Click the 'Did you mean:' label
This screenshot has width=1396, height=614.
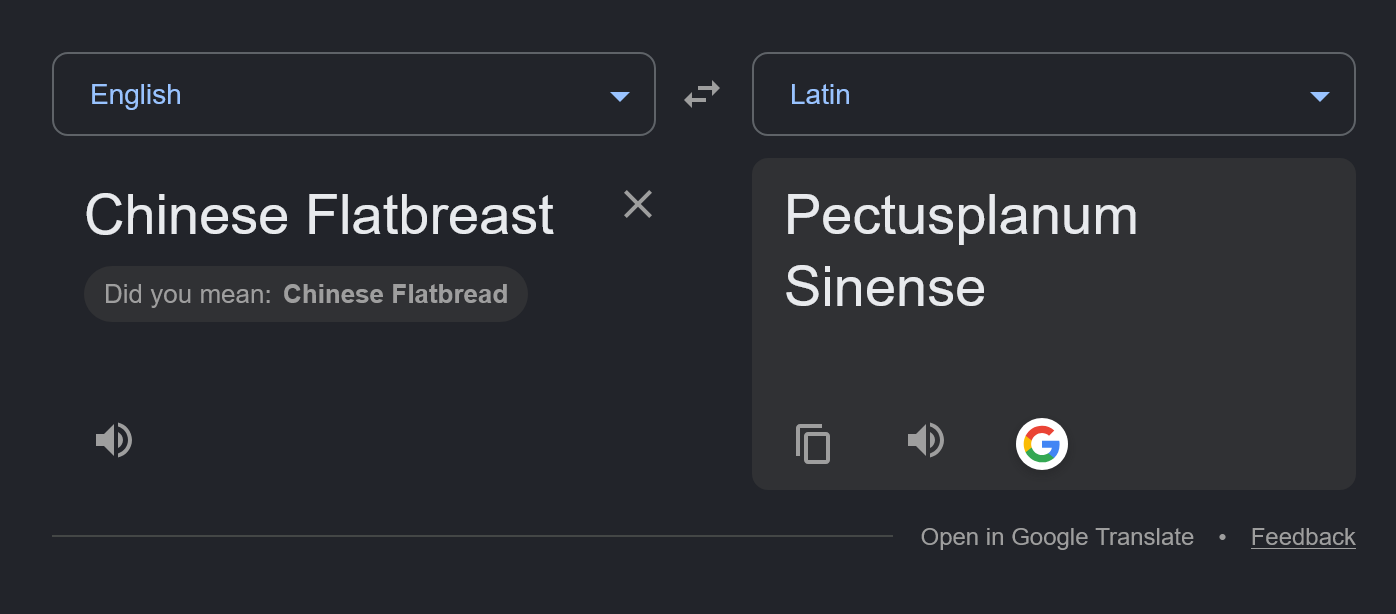(x=188, y=294)
